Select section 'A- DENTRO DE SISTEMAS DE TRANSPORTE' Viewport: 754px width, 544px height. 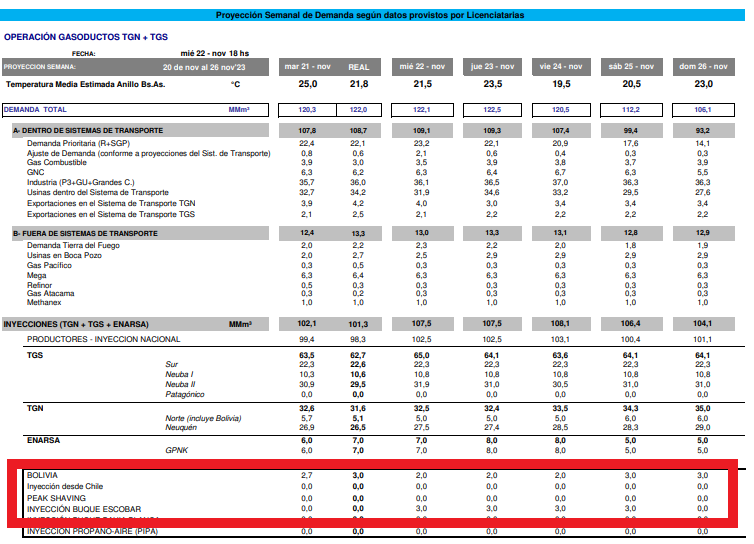click(x=88, y=131)
